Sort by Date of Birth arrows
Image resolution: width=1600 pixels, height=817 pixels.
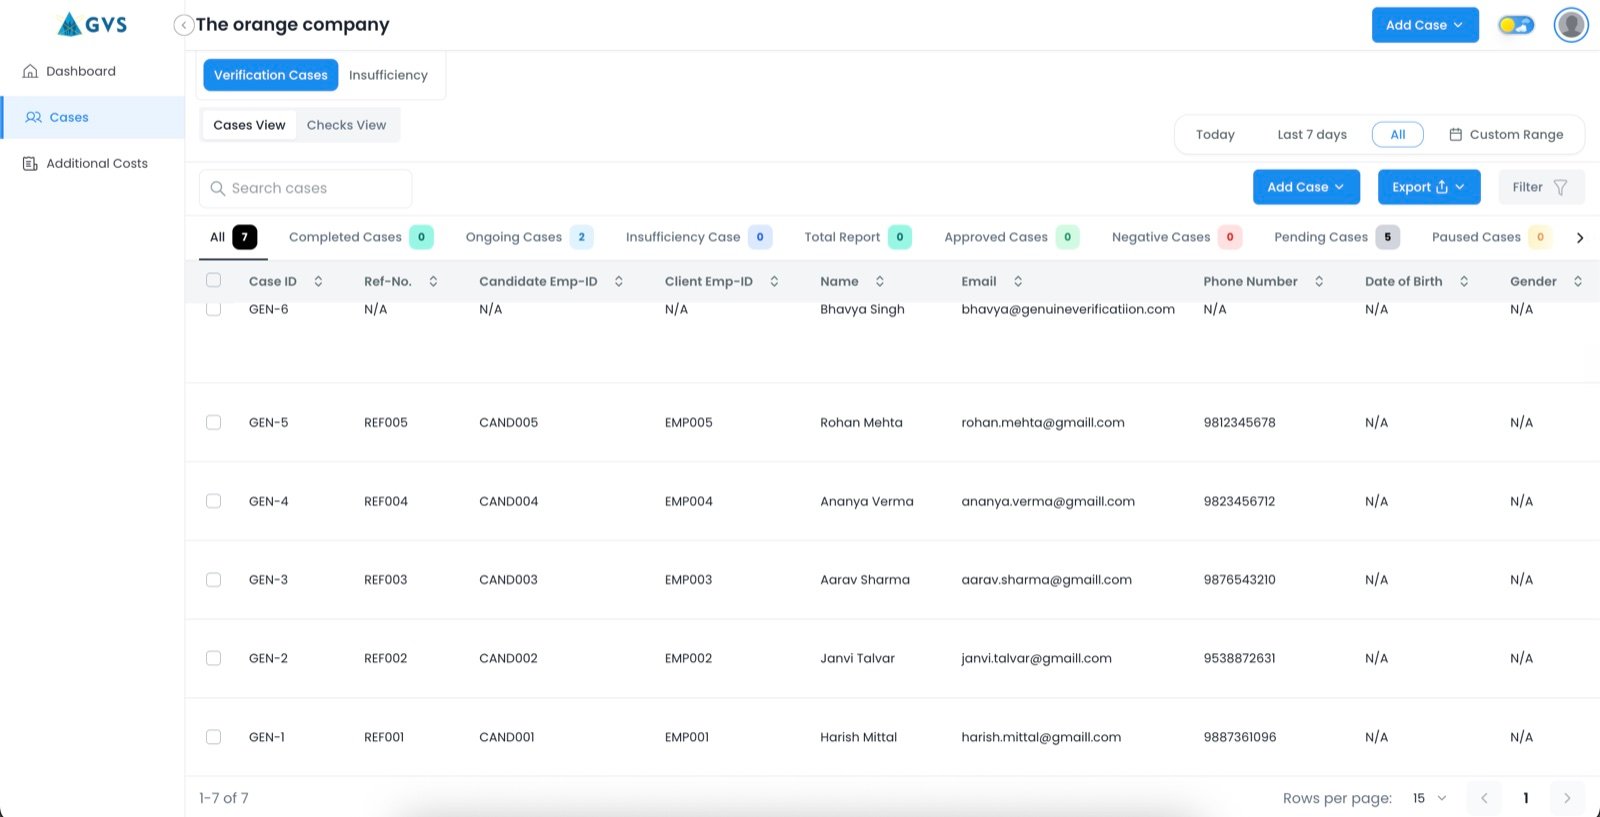[1464, 281]
